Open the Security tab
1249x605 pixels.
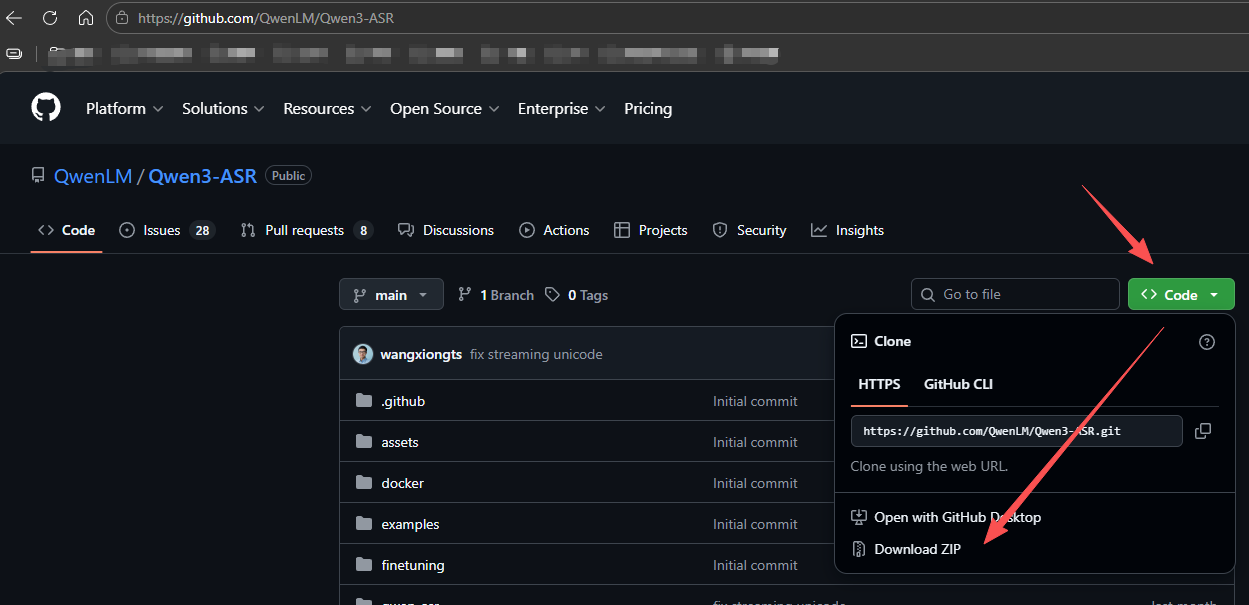[749, 230]
